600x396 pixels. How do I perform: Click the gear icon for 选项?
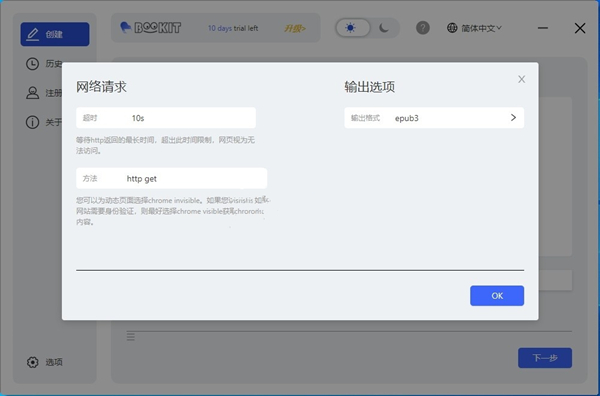click(33, 362)
